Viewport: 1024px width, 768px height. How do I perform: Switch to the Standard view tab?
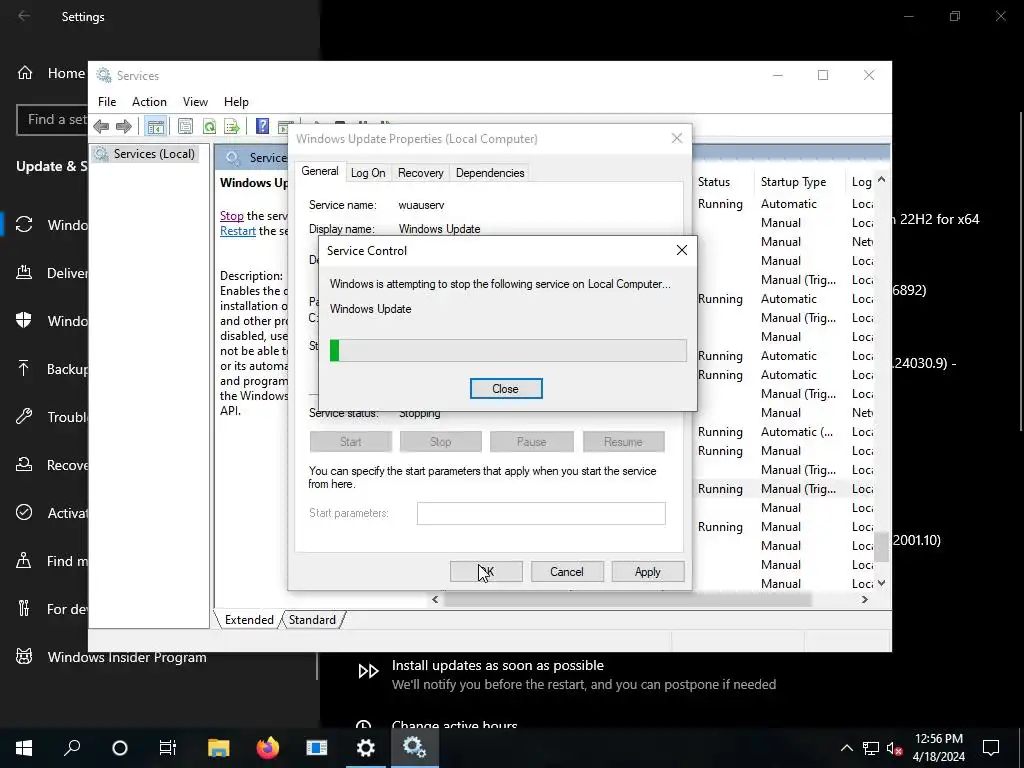(312, 620)
